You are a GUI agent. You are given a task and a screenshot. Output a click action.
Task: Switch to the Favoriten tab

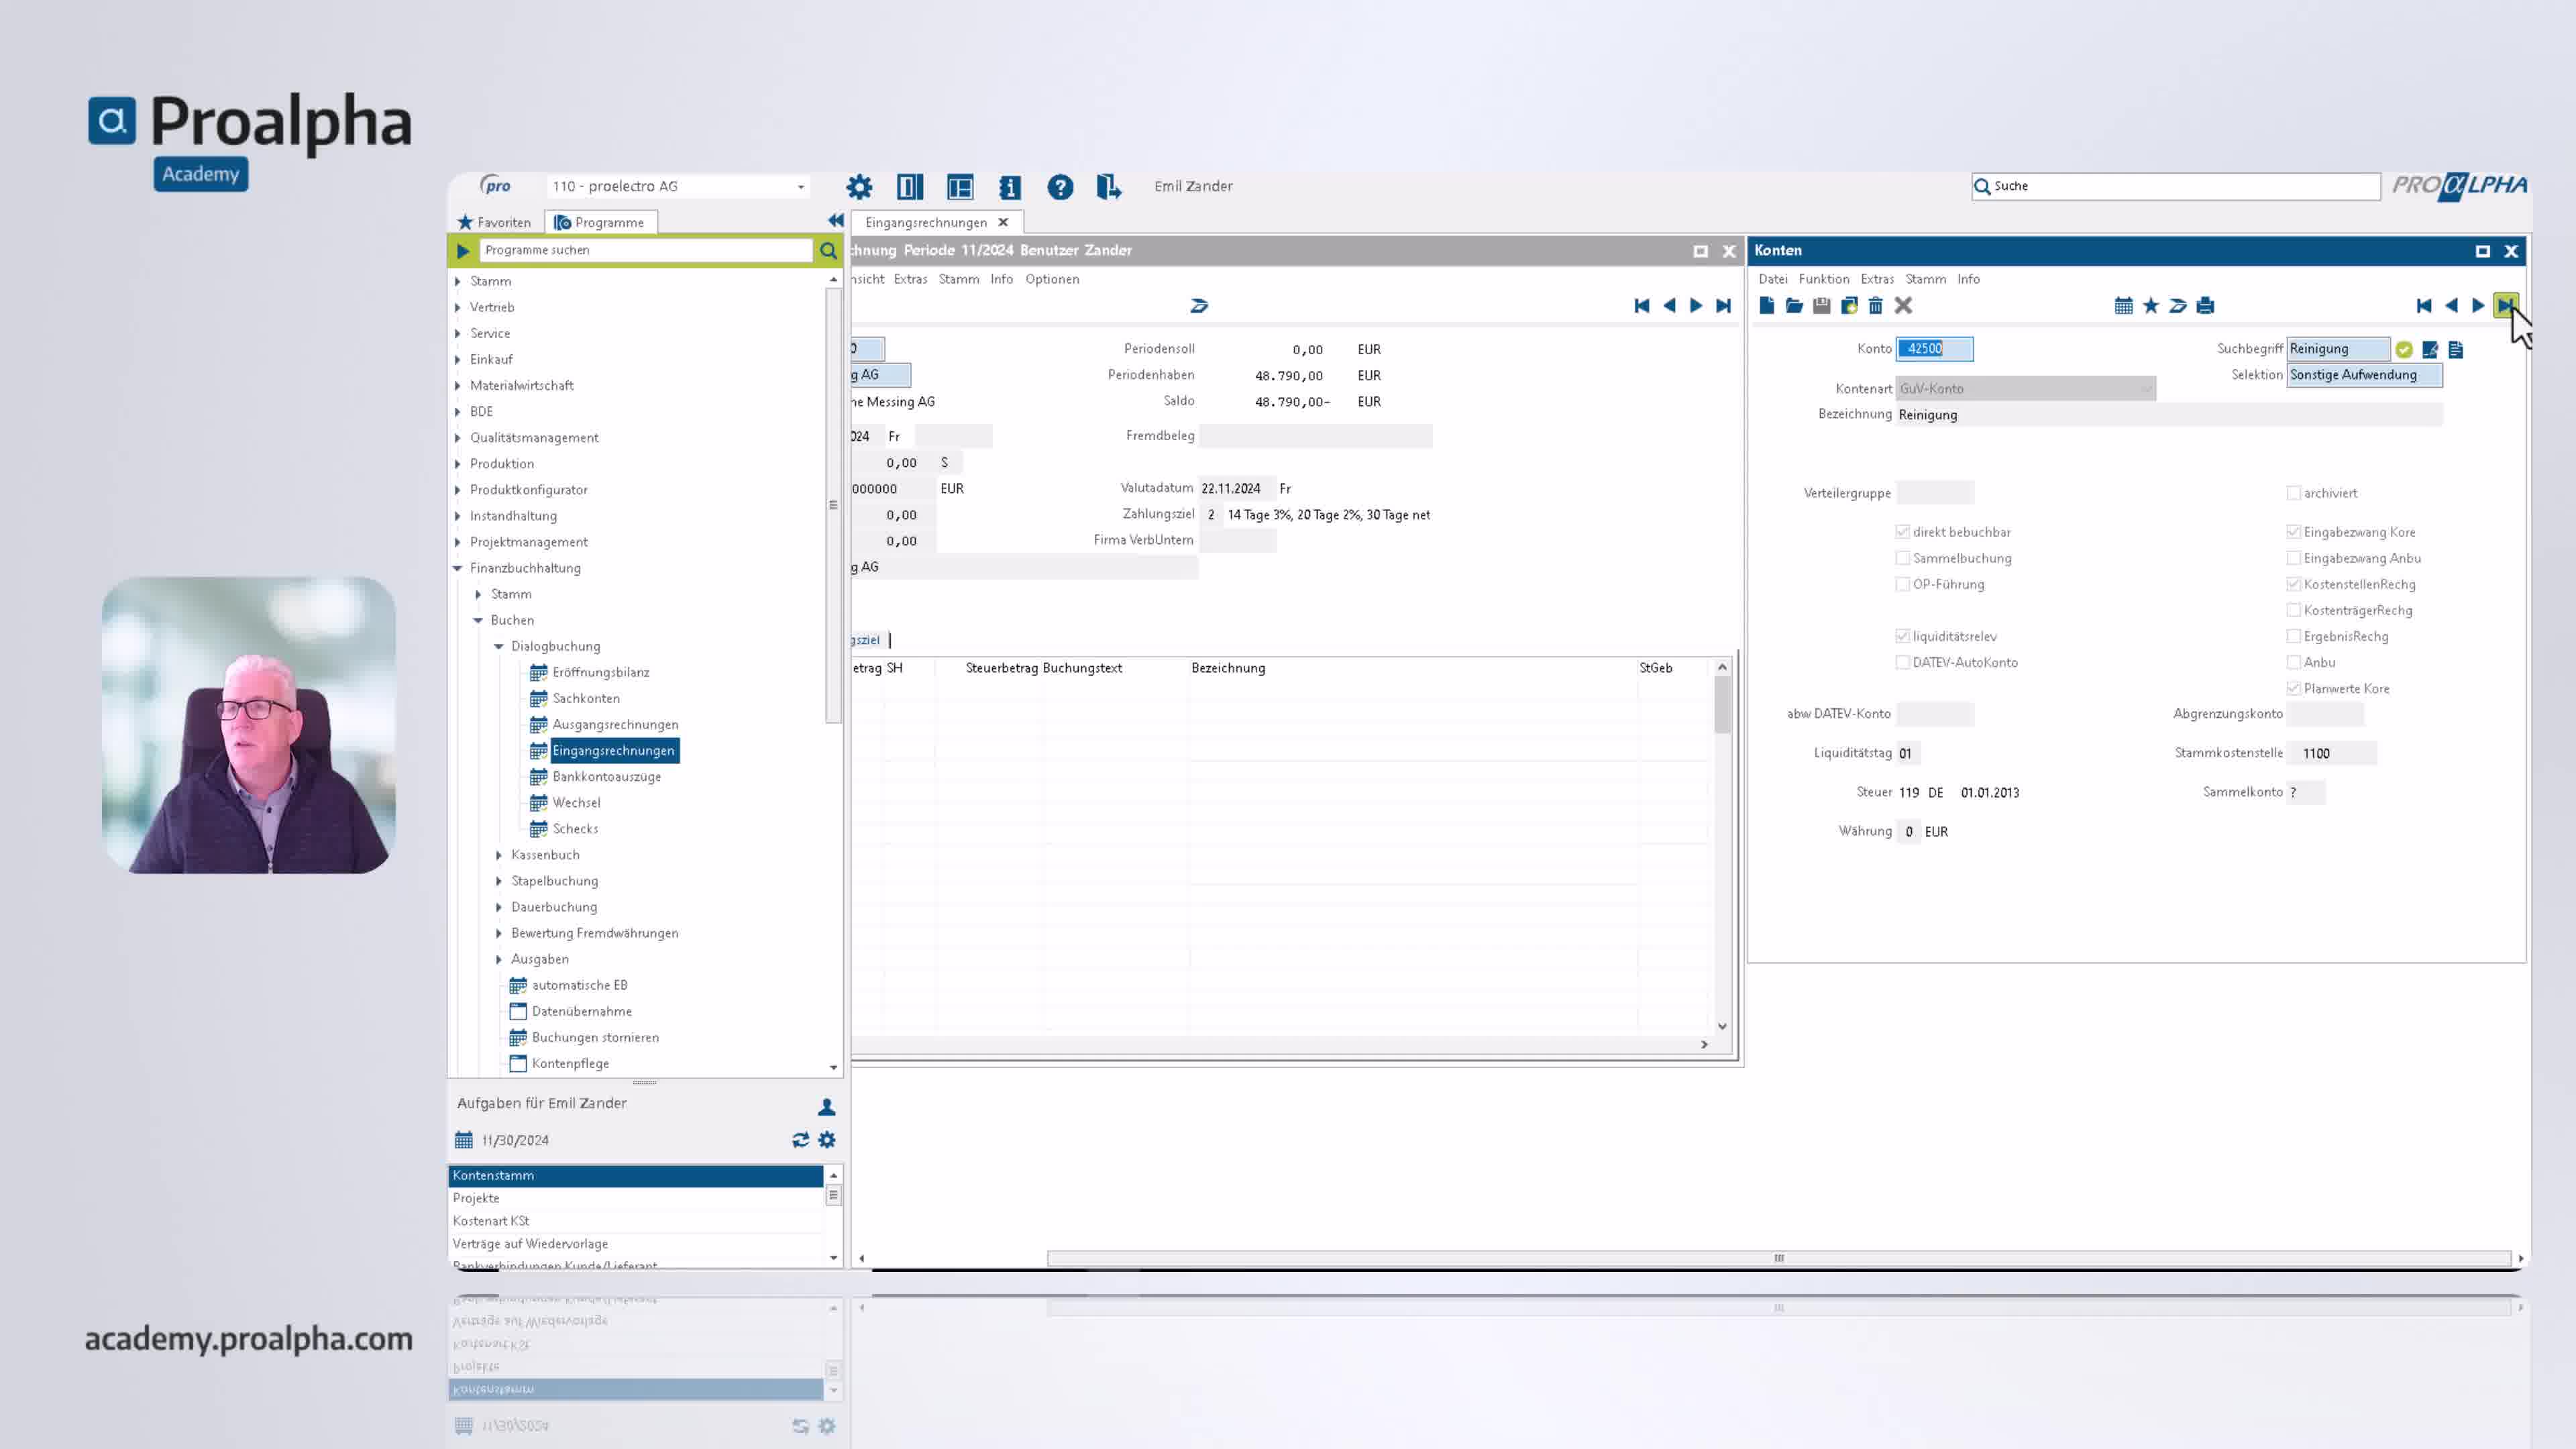coord(494,222)
